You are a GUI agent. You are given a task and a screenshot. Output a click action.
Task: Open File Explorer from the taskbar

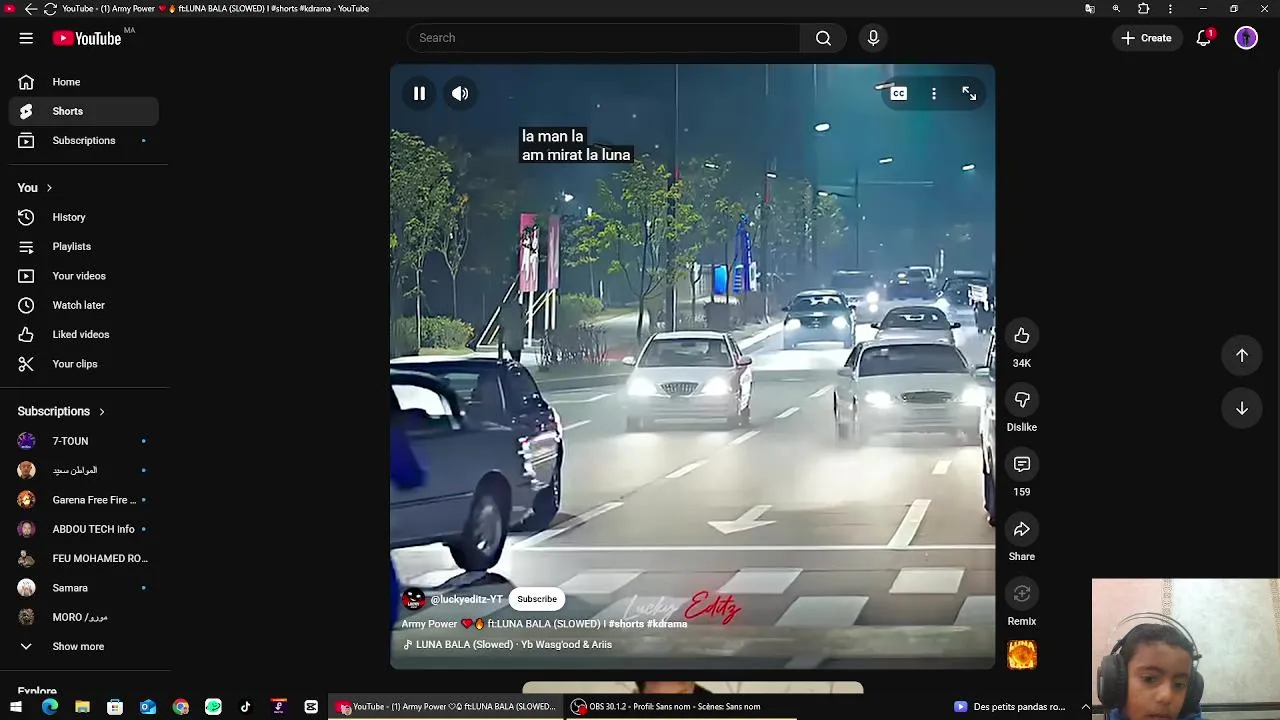82,707
